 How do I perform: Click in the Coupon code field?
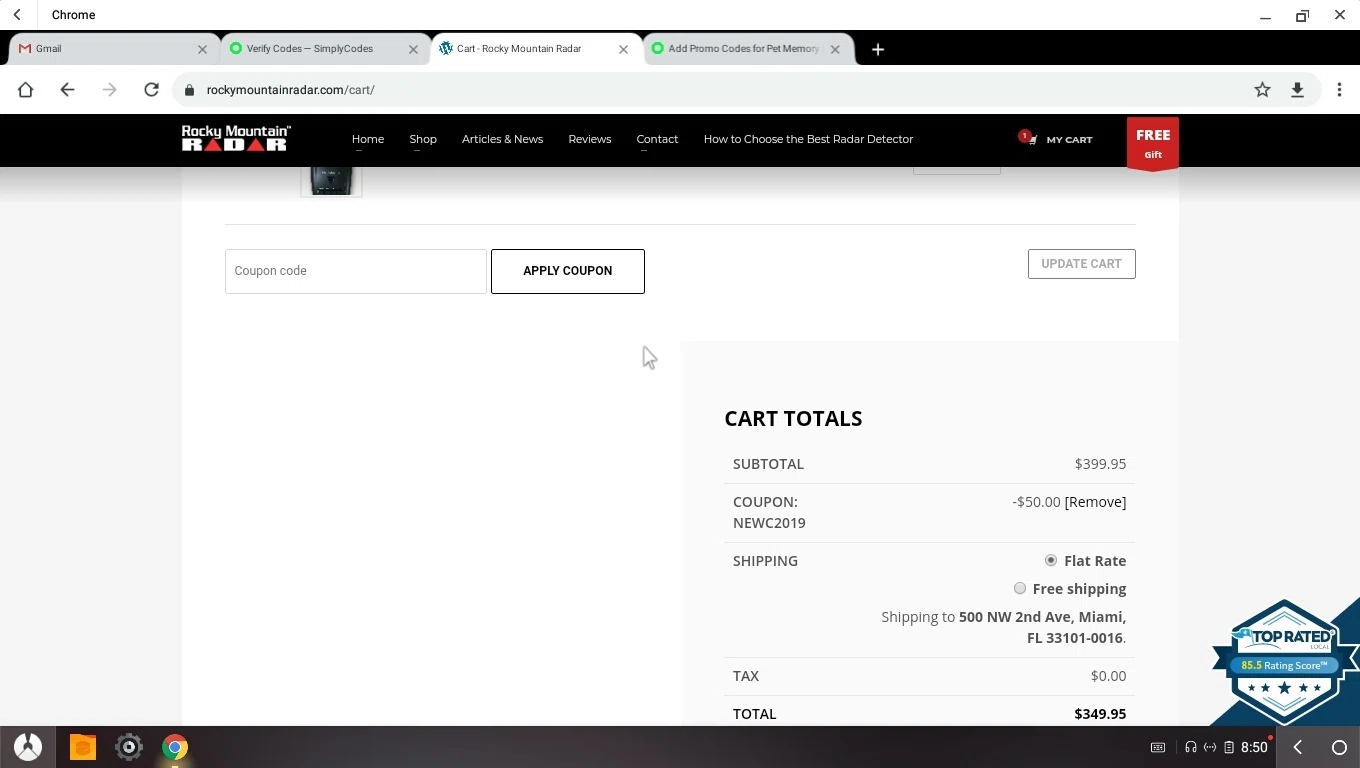[356, 271]
